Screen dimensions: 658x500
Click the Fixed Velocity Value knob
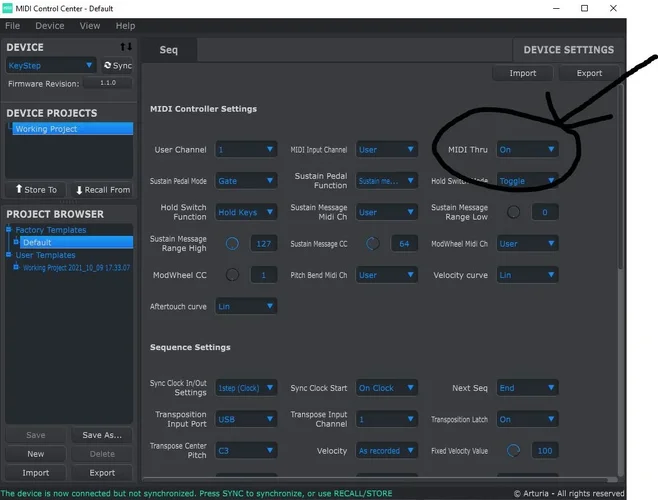click(x=513, y=451)
